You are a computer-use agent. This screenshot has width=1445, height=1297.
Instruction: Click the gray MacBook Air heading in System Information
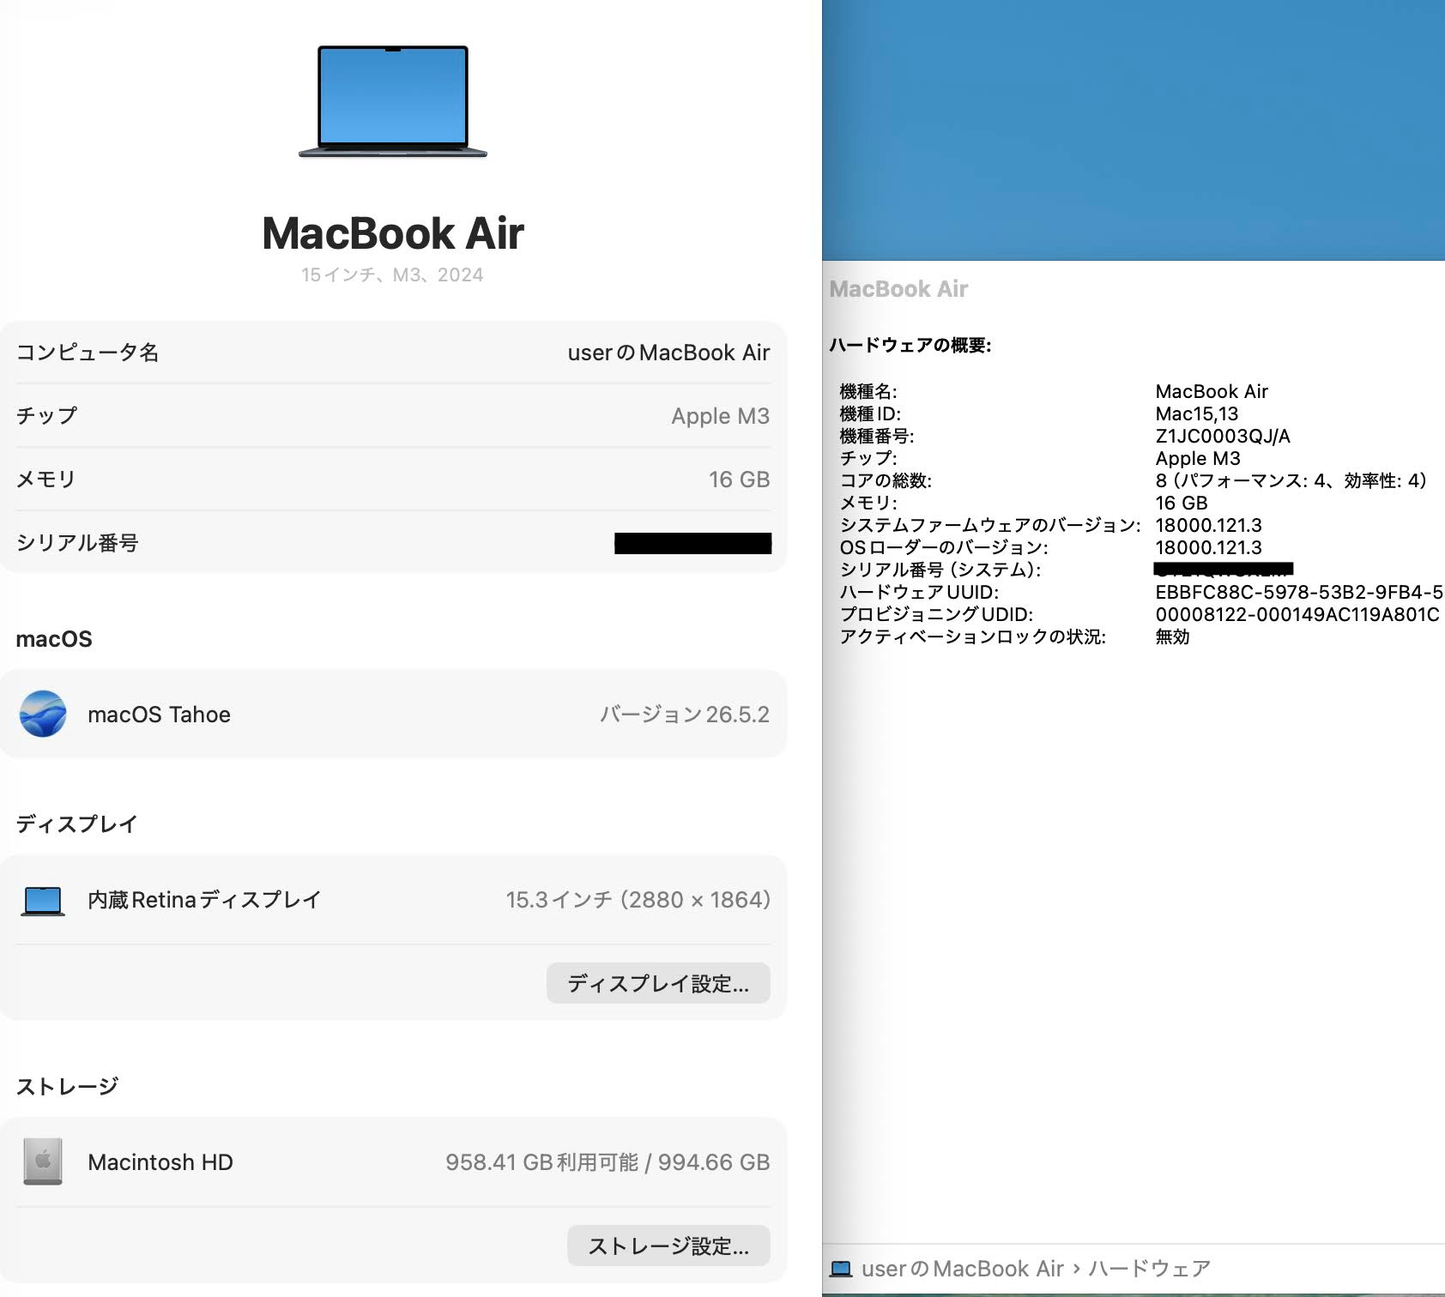[x=899, y=289]
